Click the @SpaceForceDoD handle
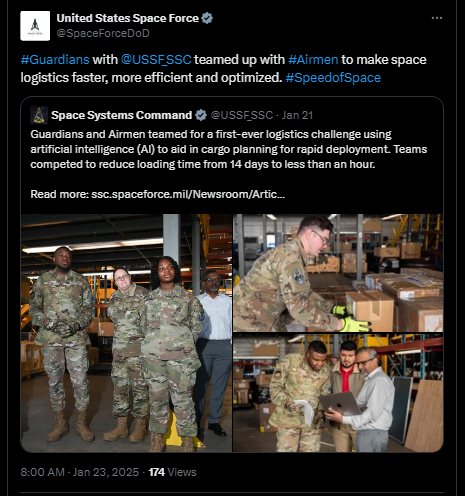Screen dimensions: 465x496 click(x=103, y=33)
